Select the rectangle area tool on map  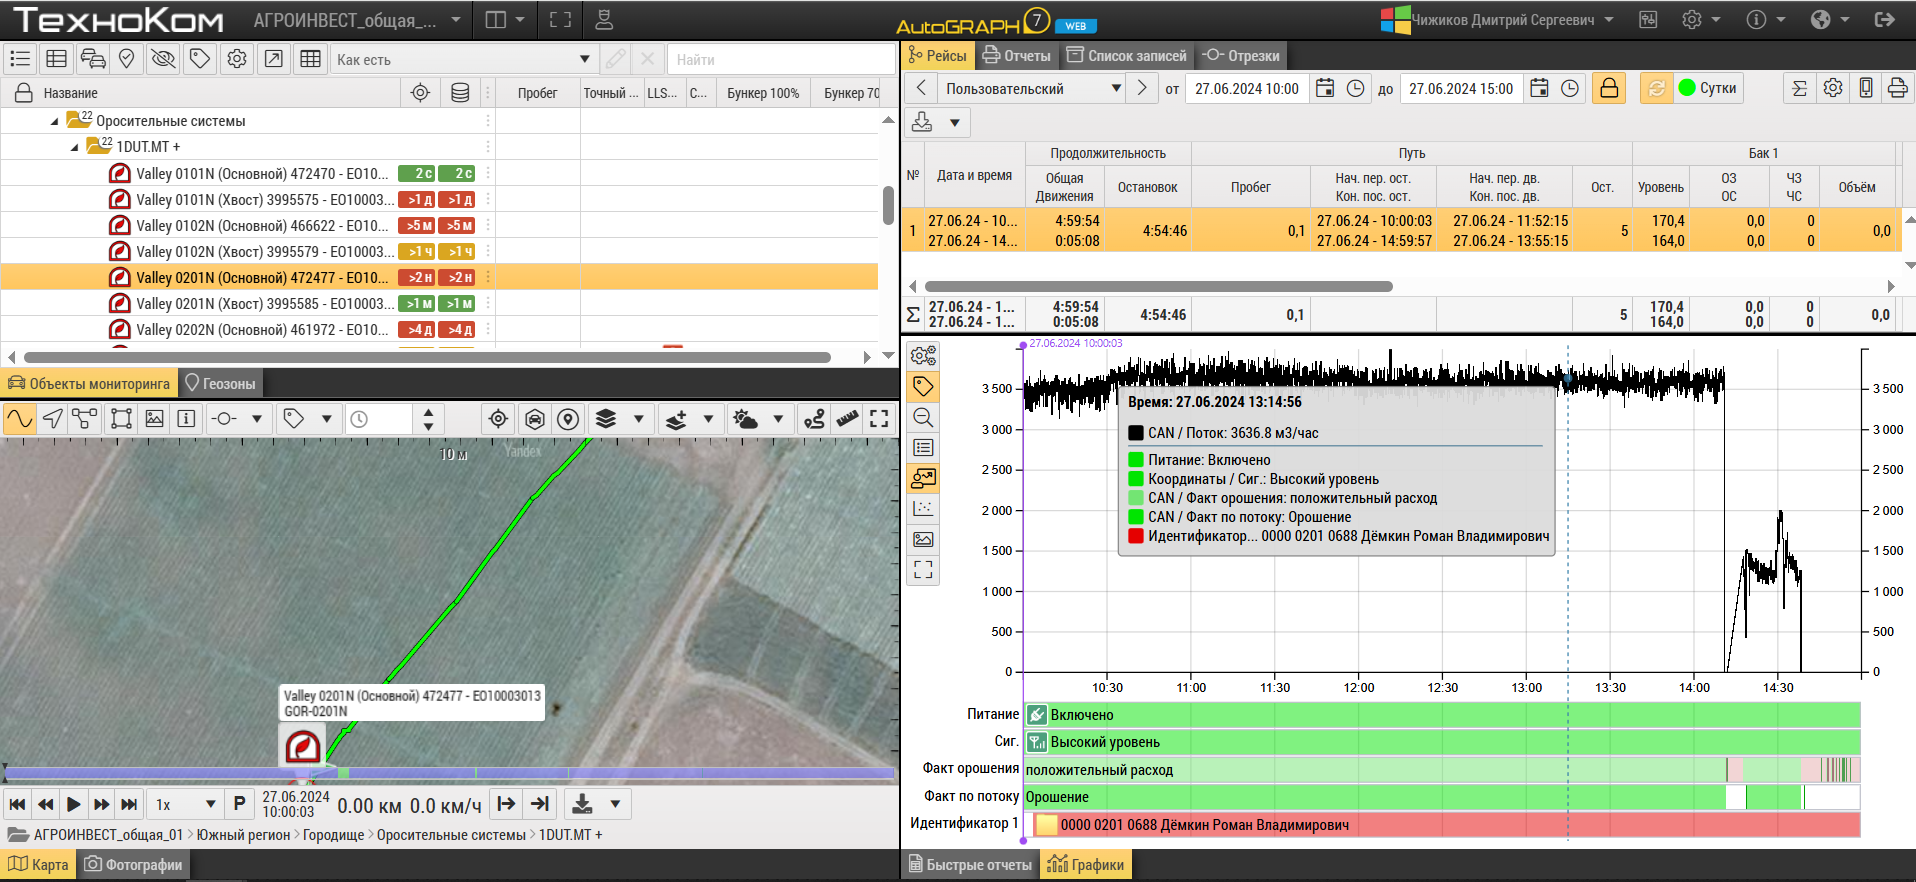click(x=121, y=419)
